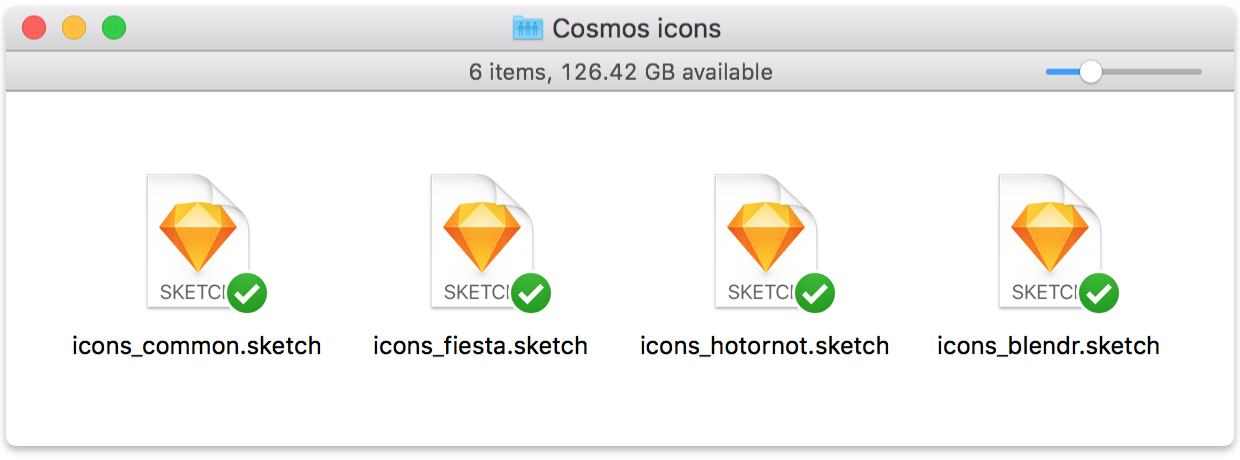Click the icons_hotornot.sketch filename label

pos(765,346)
